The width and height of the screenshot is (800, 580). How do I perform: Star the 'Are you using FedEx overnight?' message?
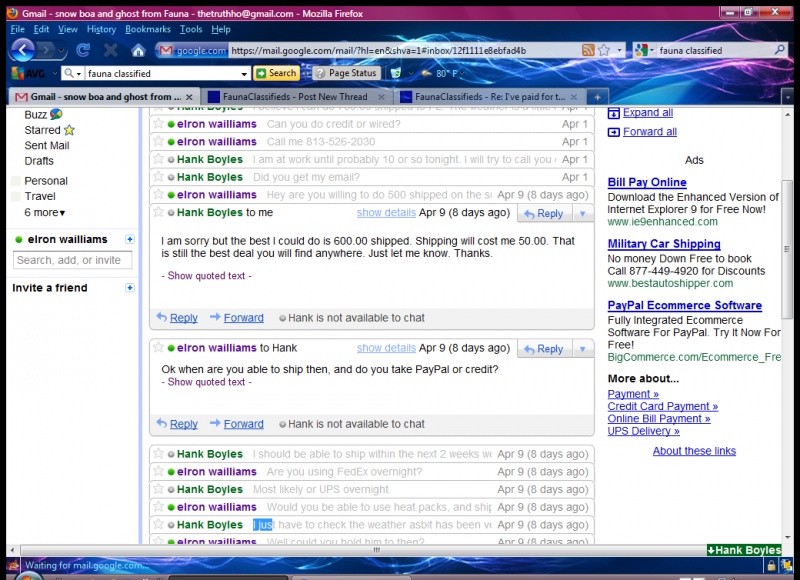pyautogui.click(x=159, y=471)
